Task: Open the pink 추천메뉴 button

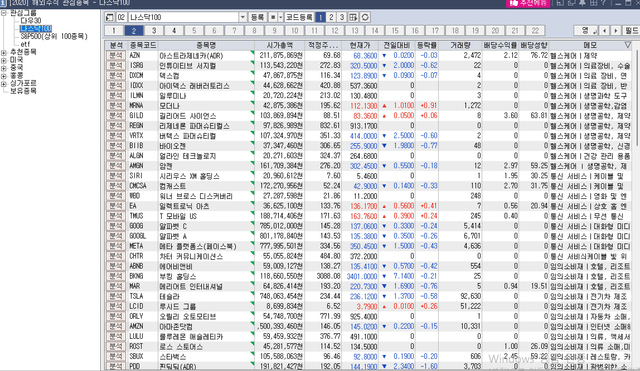Action: pos(528,3)
